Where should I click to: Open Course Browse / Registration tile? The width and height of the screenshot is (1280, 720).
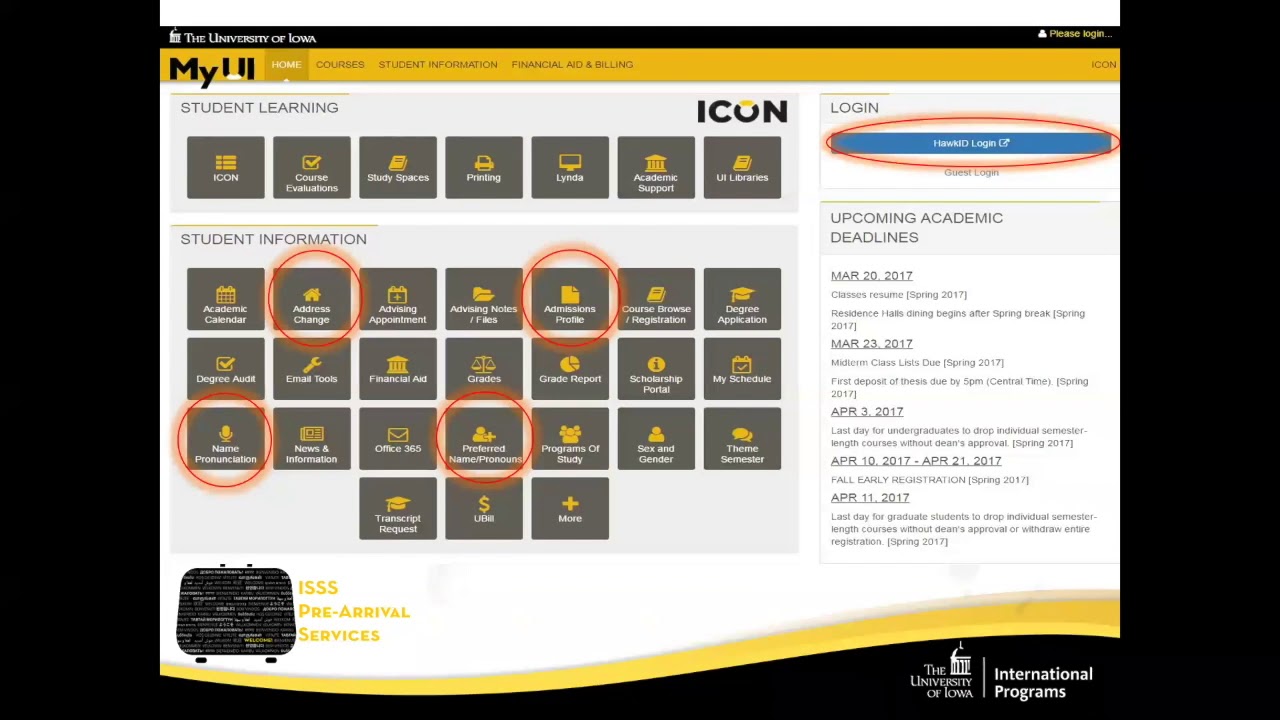click(656, 299)
